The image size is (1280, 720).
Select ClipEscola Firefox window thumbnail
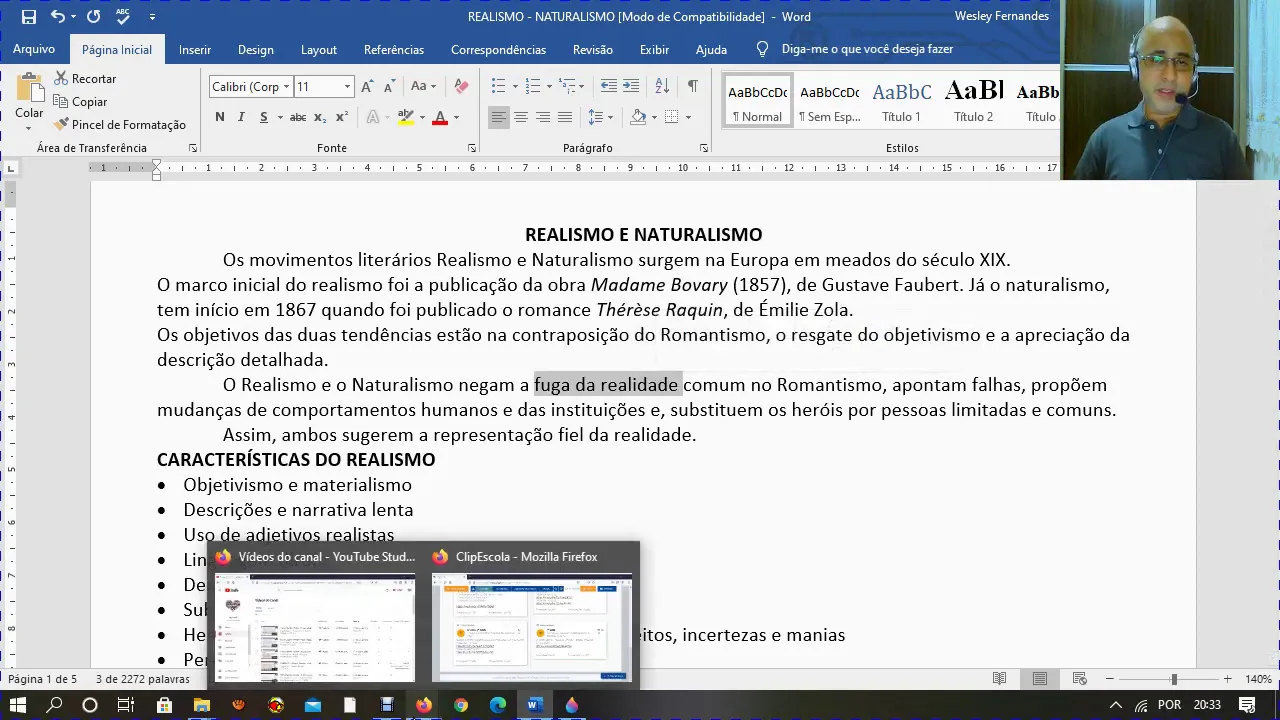coord(532,614)
